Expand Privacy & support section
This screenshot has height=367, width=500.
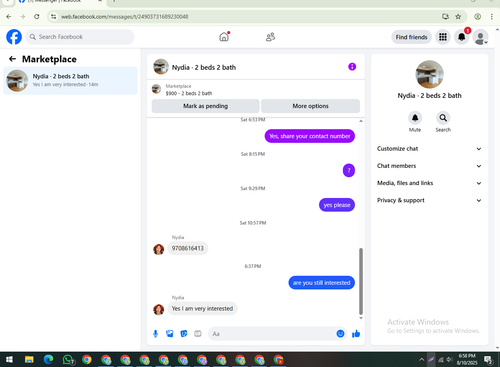pyautogui.click(x=429, y=200)
